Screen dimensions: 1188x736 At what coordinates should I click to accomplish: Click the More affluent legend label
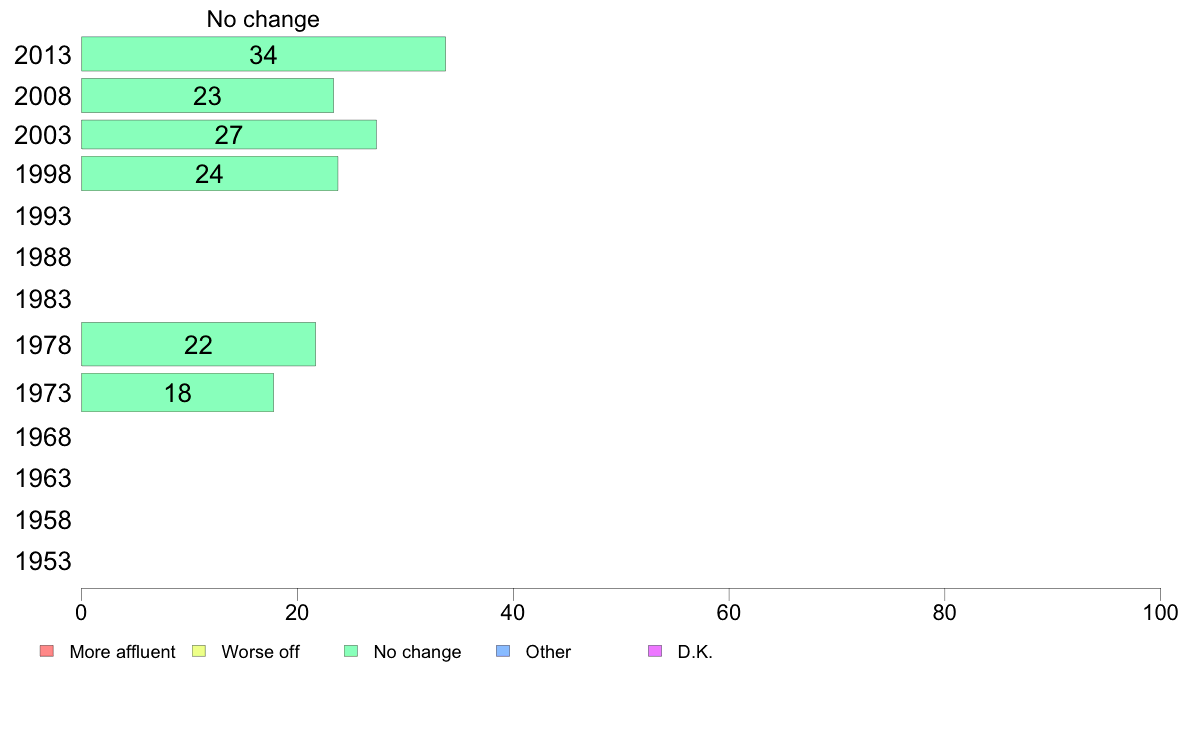(x=122, y=652)
